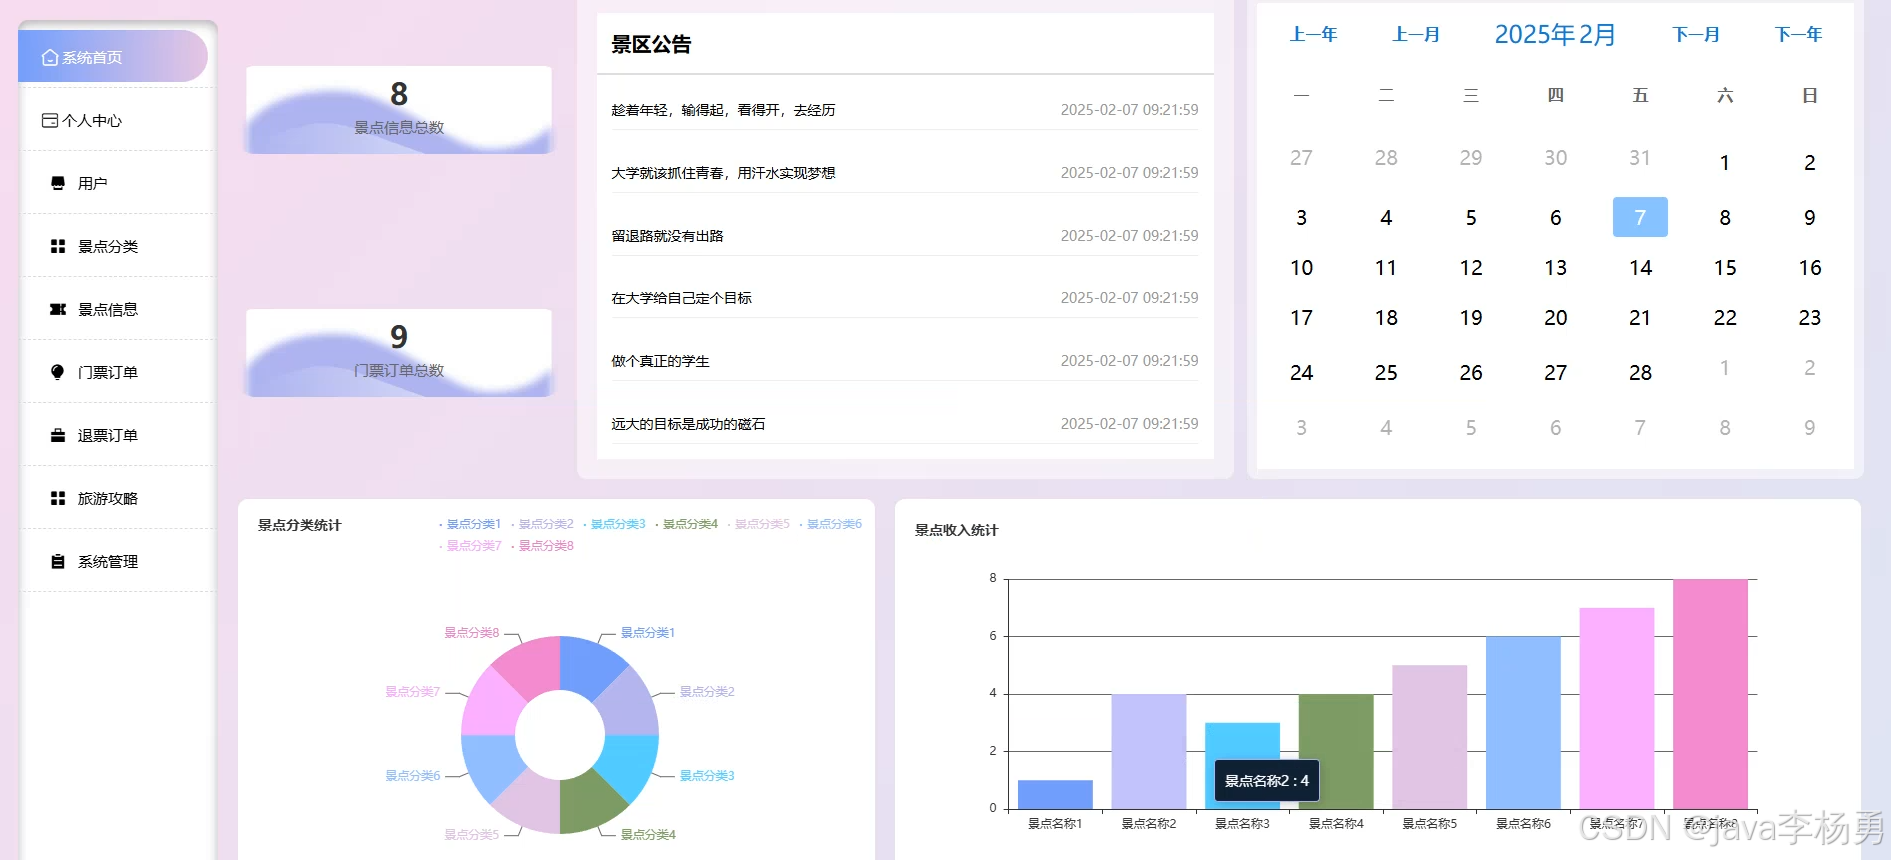This screenshot has width=1891, height=860.
Task: Go to next month with 下一月
Action: (1696, 35)
